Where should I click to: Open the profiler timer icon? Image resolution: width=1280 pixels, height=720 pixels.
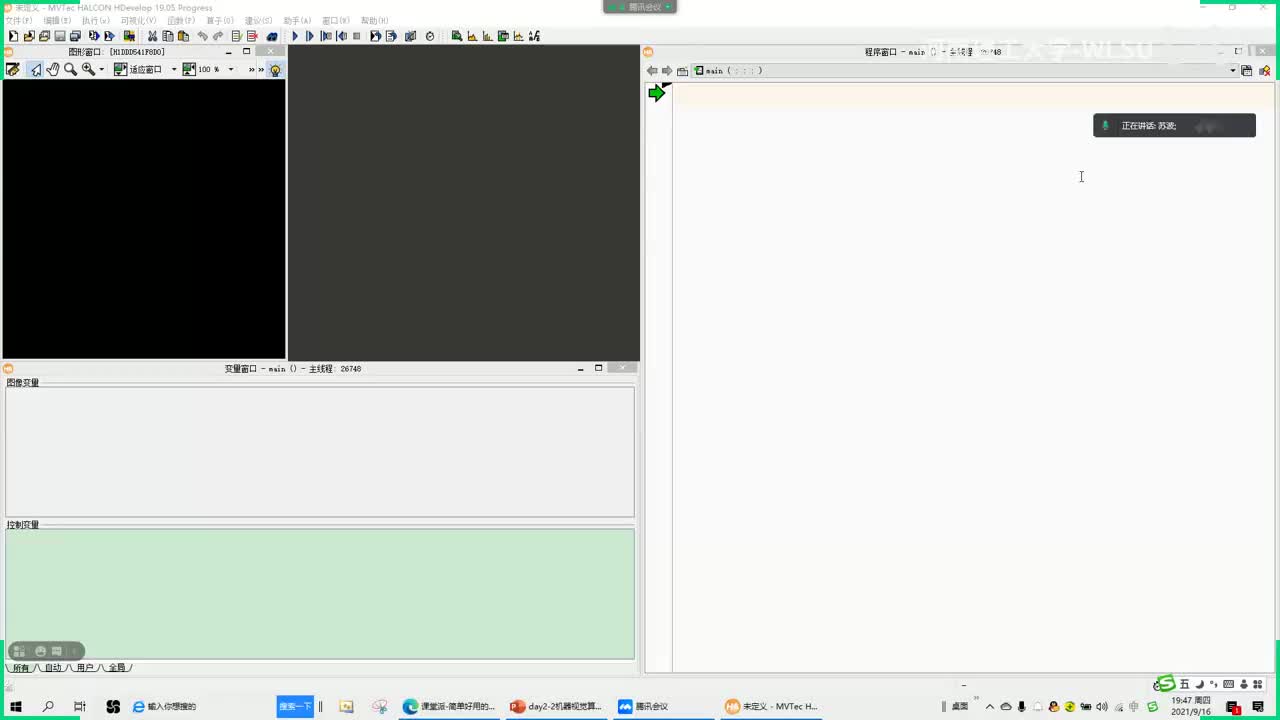click(430, 36)
